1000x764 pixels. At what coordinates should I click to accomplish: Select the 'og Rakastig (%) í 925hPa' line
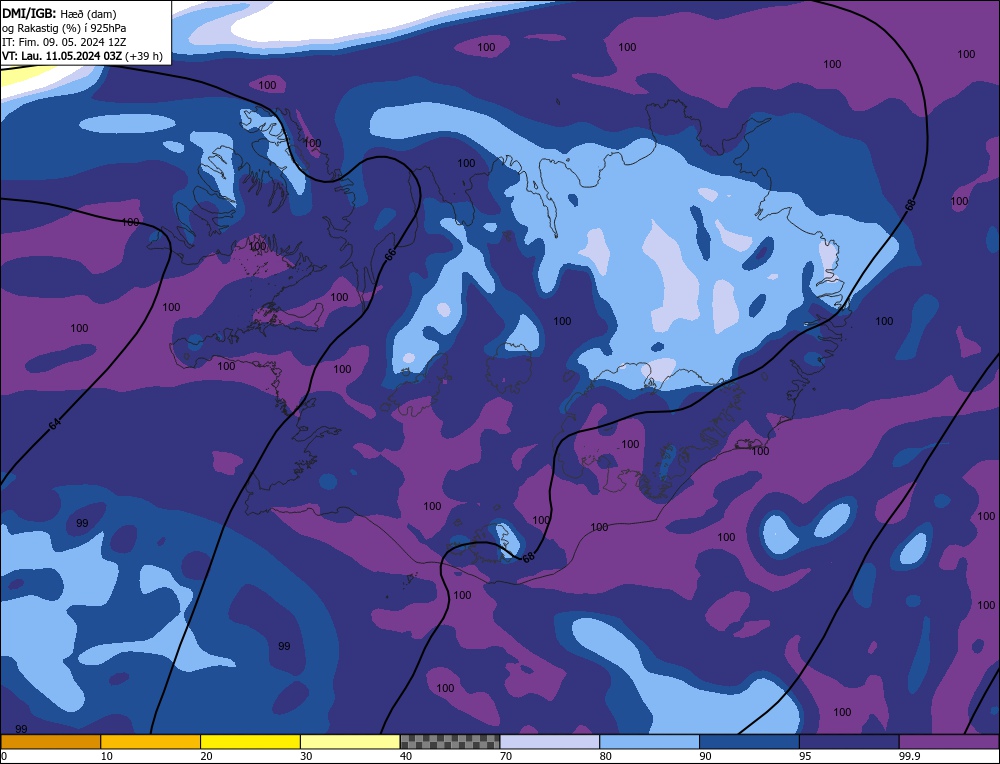(x=64, y=28)
